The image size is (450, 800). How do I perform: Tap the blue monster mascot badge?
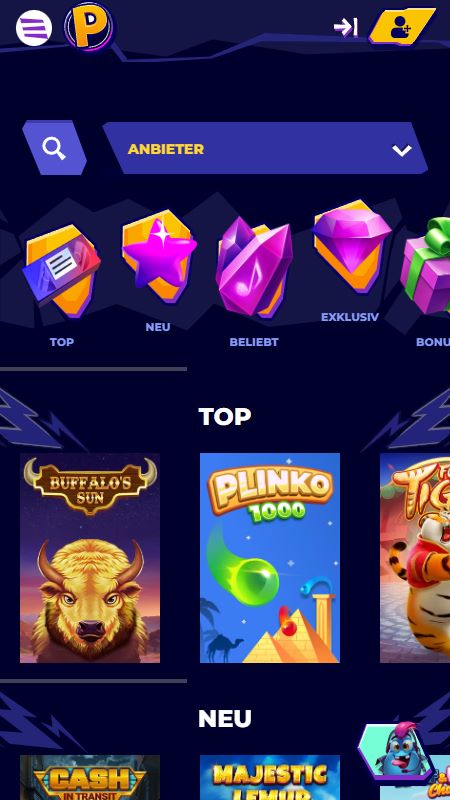point(395,752)
